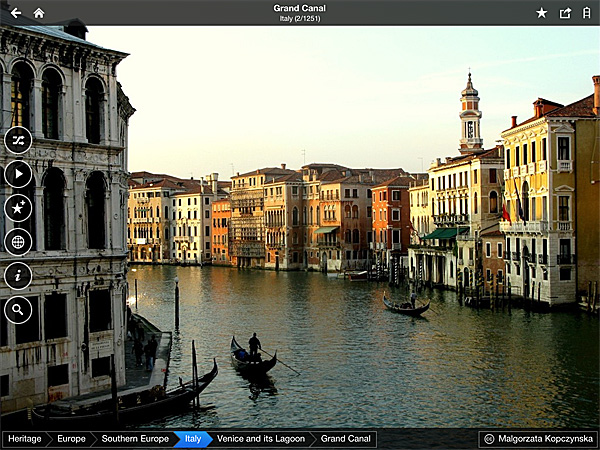View photo credit Malgorzata Kopczynska
Screen dimensions: 600x450
tap(538, 439)
